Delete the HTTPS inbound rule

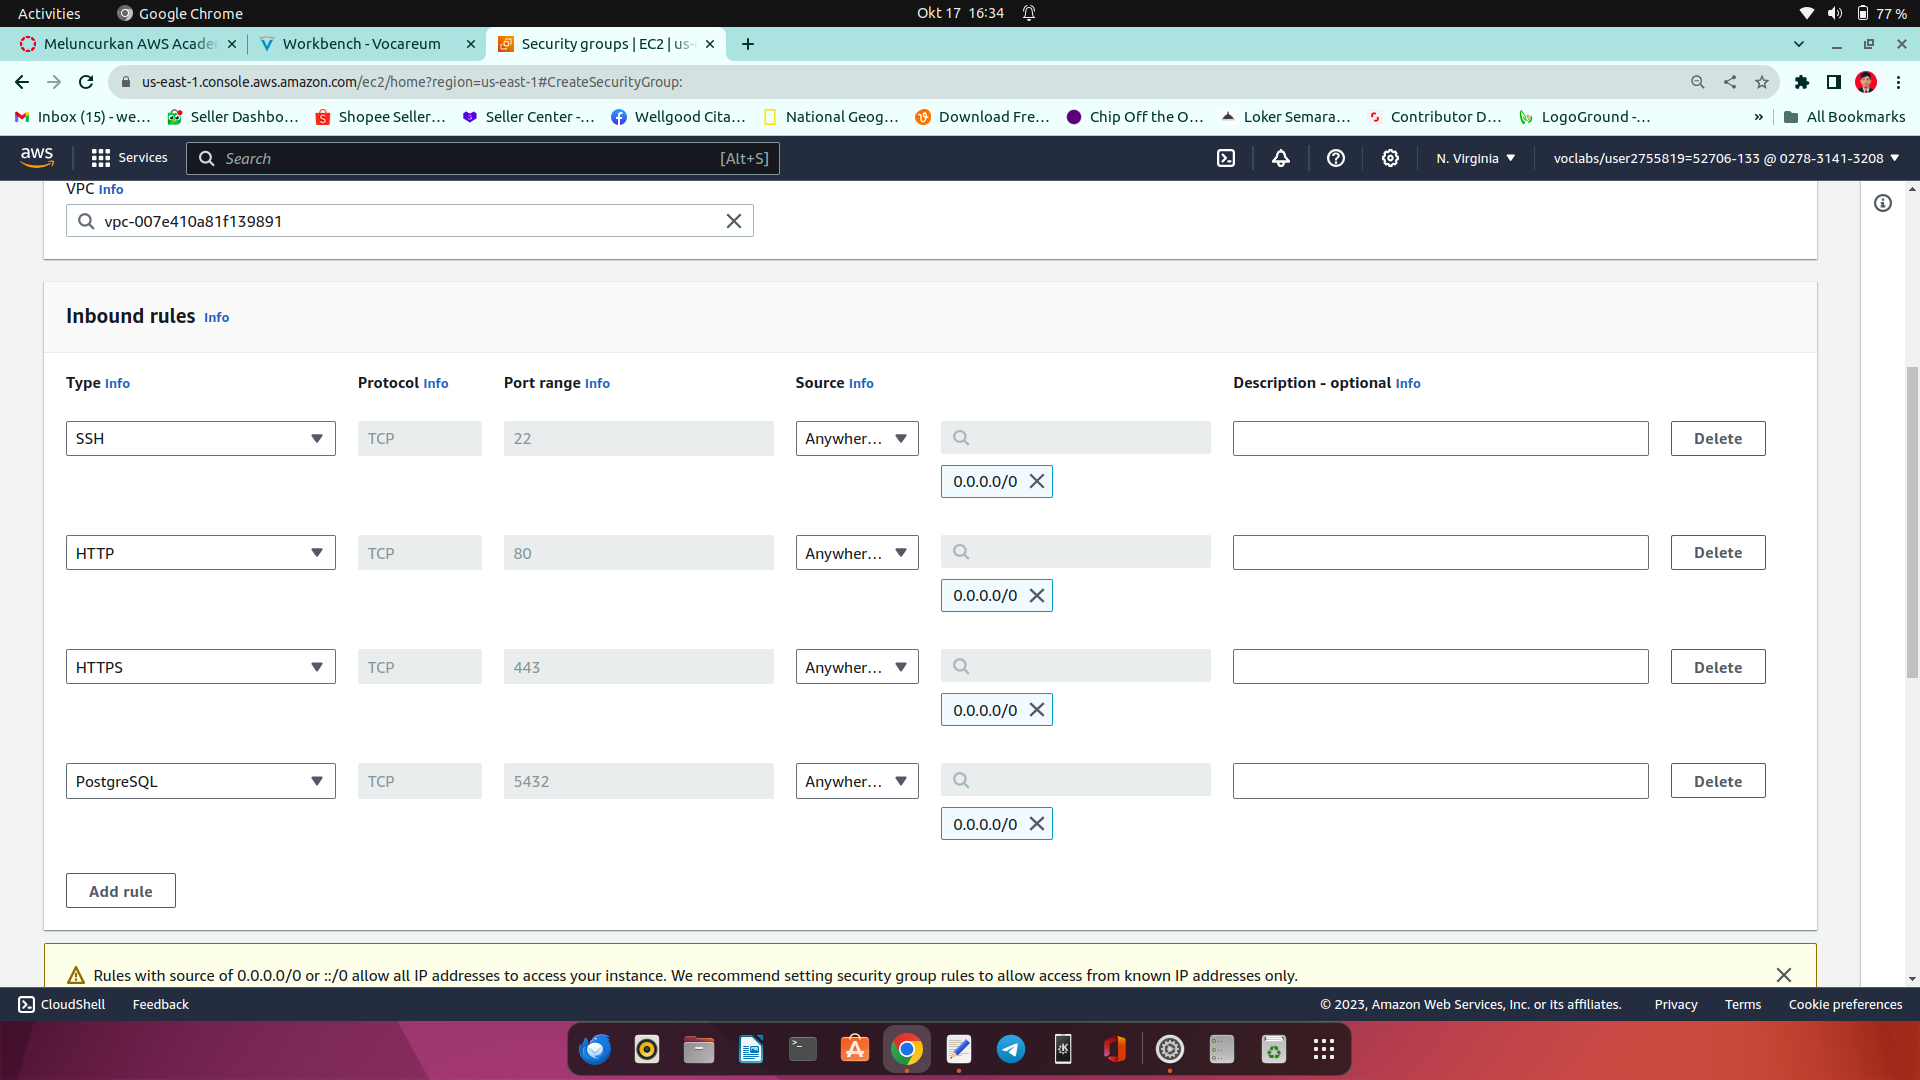click(1717, 667)
